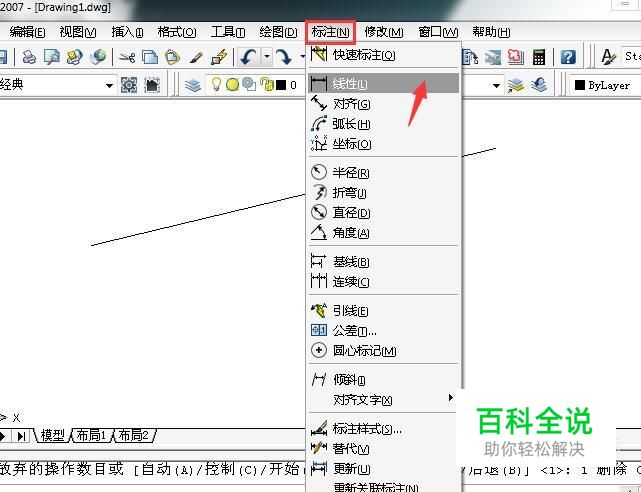Choose 弧长(H) arc length dimension
Screen dimensions: 641x492
click(x=384, y=123)
